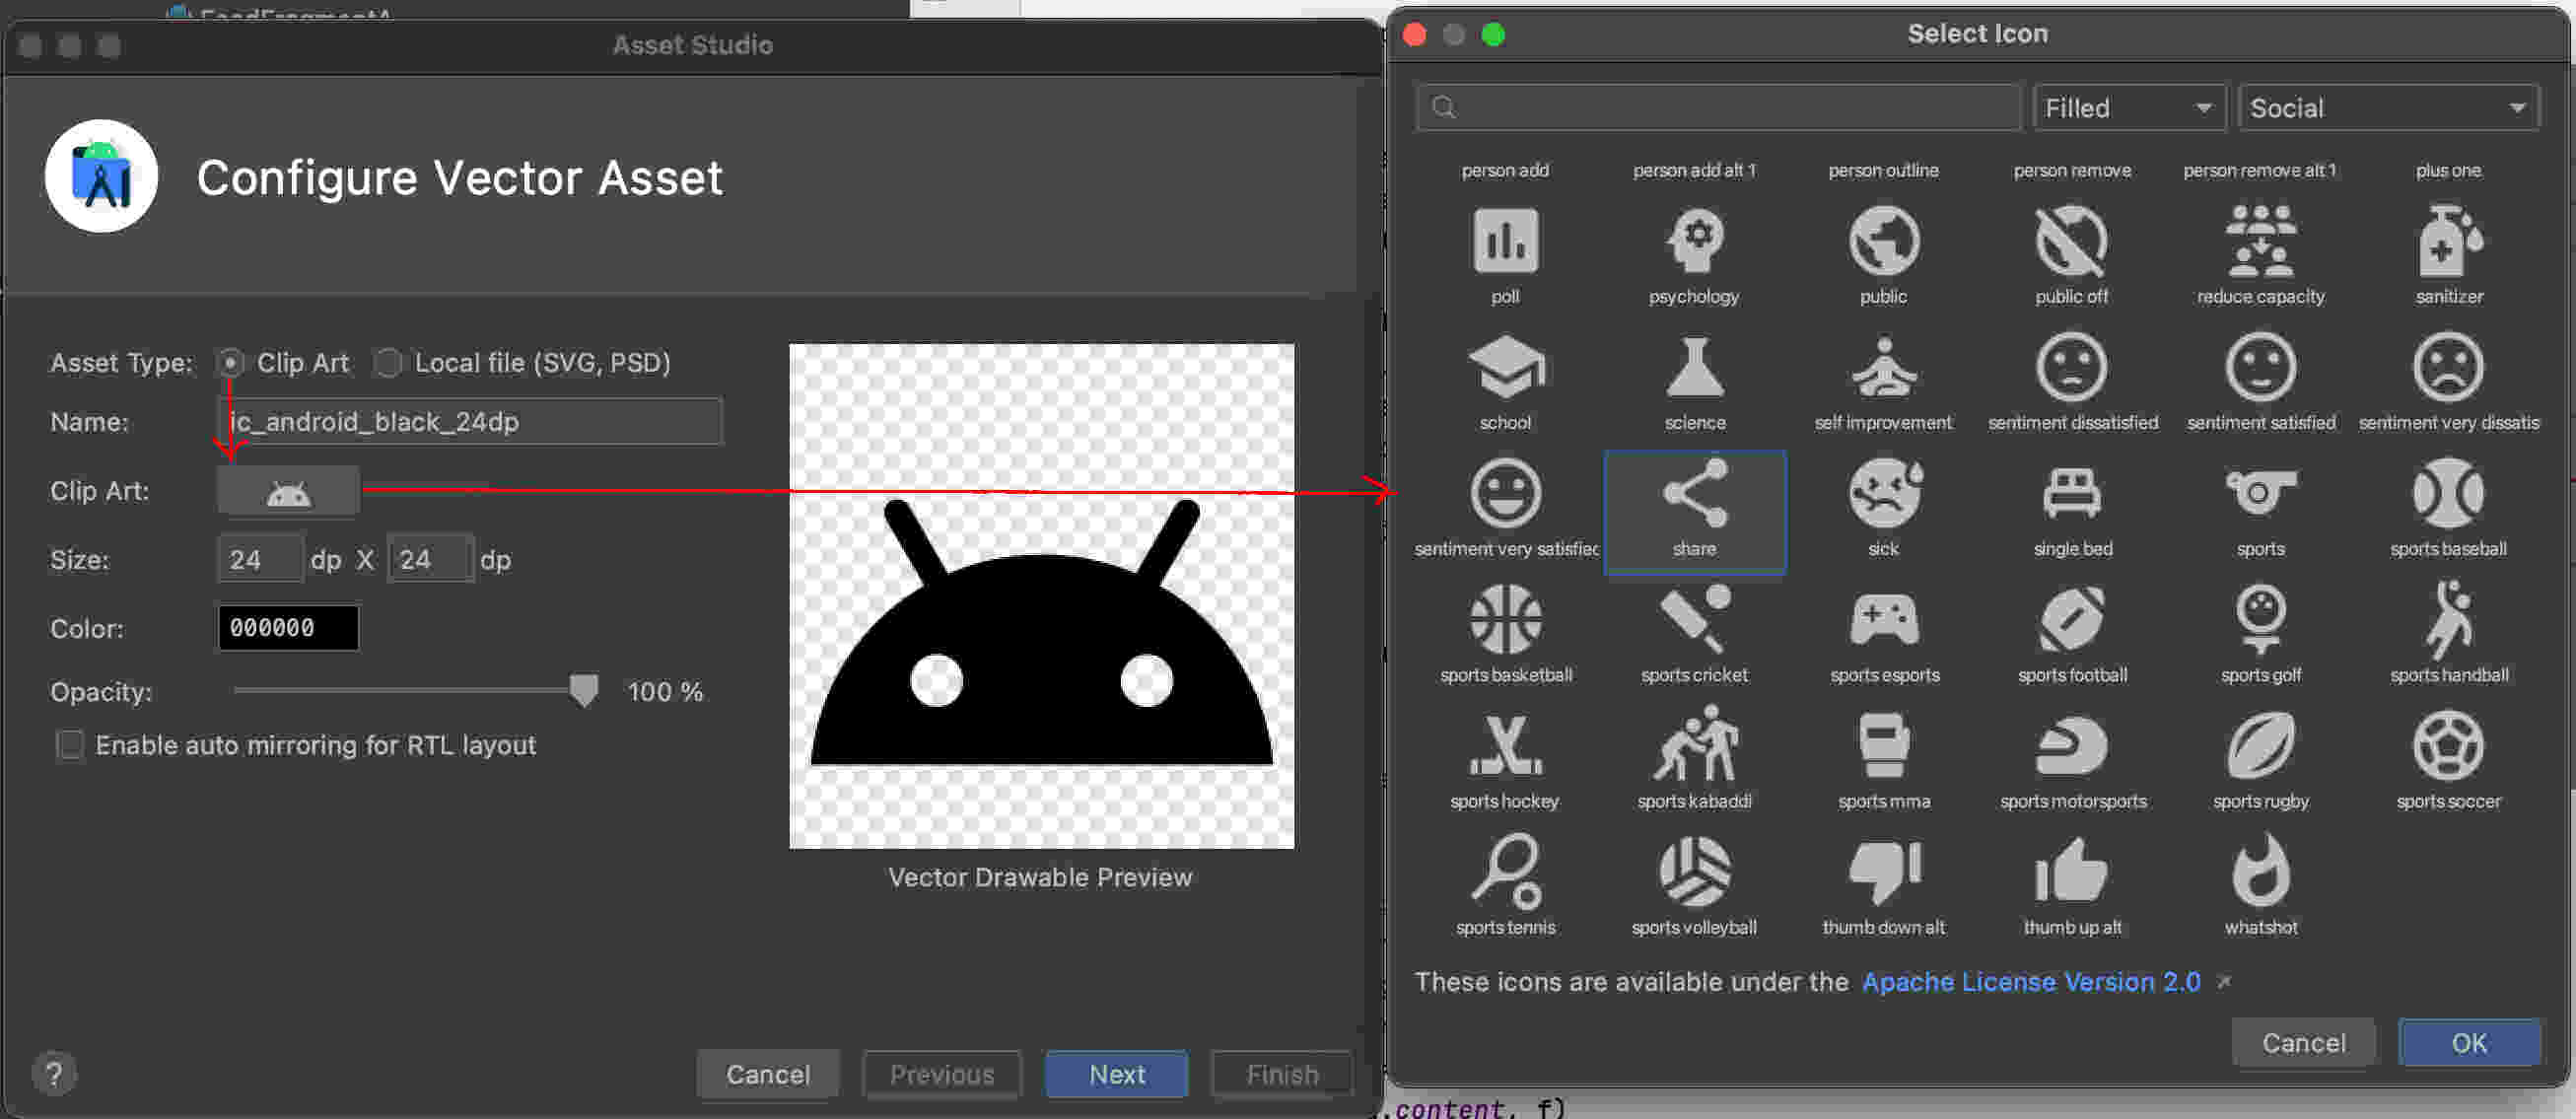Click Cancel in Asset Studio
Image resolution: width=2576 pixels, height=1119 pixels.
click(x=767, y=1074)
